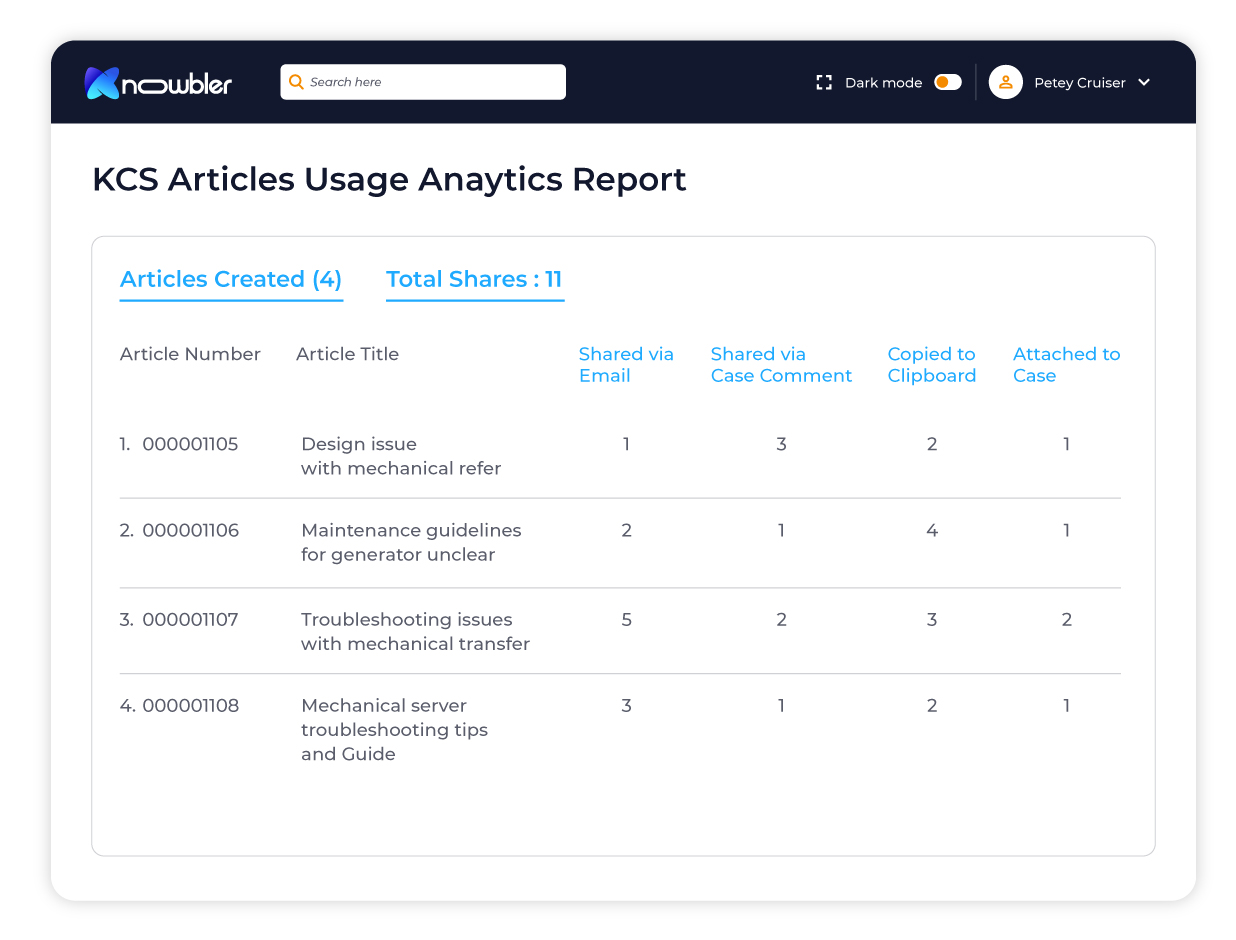Image resolution: width=1236 pixels, height=940 pixels.
Task: Select the Copied to Clipboard column header
Action: (931, 364)
